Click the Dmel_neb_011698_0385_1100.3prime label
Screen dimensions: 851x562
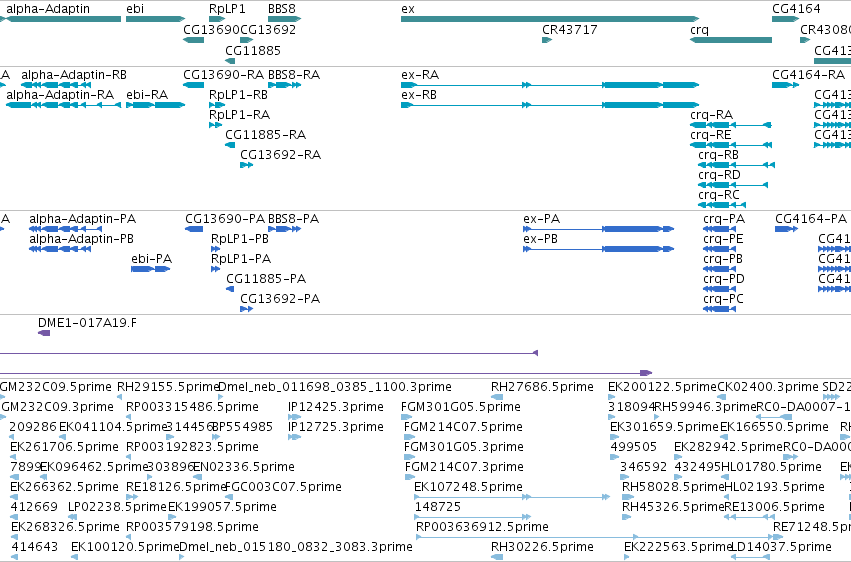click(x=335, y=387)
